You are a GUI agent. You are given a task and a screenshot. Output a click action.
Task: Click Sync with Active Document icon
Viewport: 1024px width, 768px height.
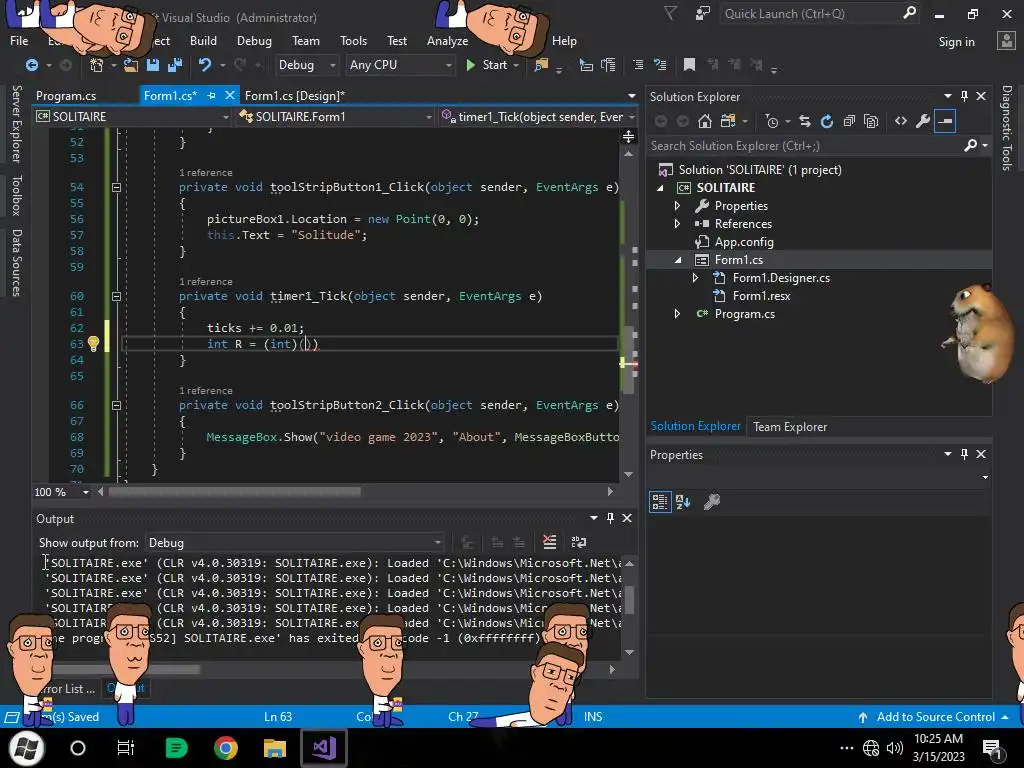point(805,121)
